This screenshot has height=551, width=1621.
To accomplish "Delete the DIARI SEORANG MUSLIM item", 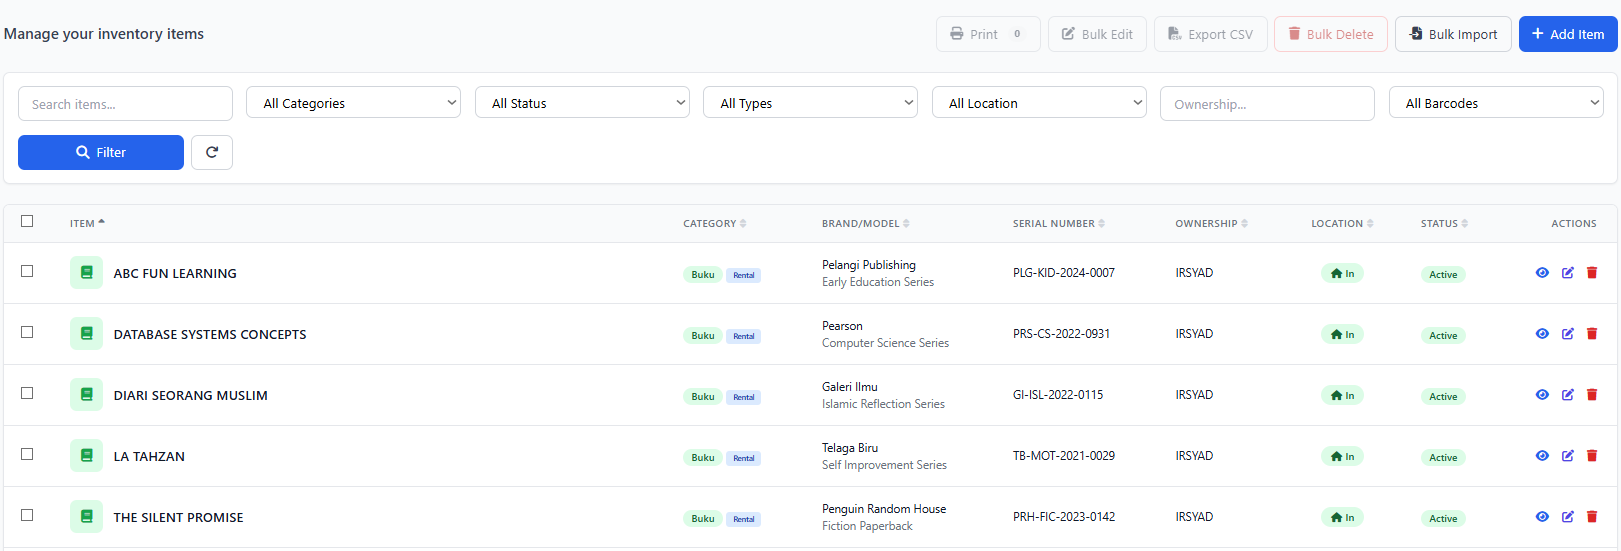I will 1592,395.
